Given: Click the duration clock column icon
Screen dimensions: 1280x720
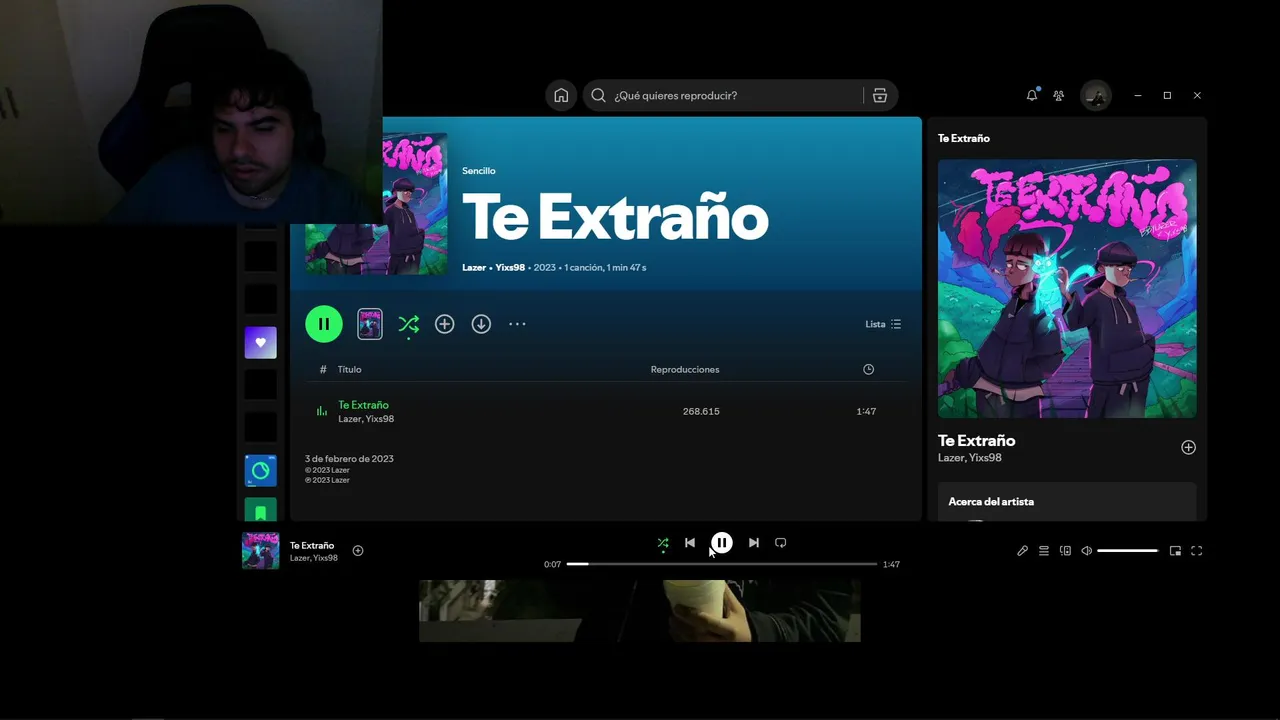Looking at the screenshot, I should (868, 369).
